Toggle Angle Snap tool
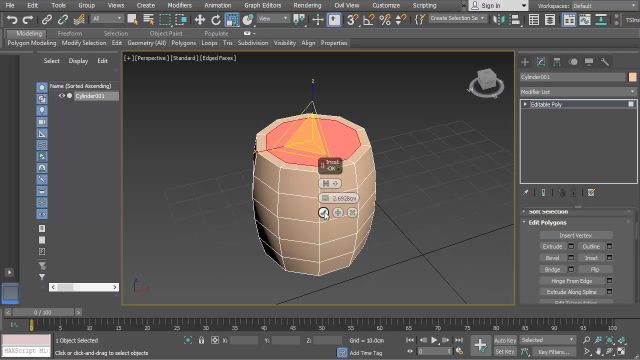This screenshot has width=640, height=360. pyautogui.click(x=369, y=20)
